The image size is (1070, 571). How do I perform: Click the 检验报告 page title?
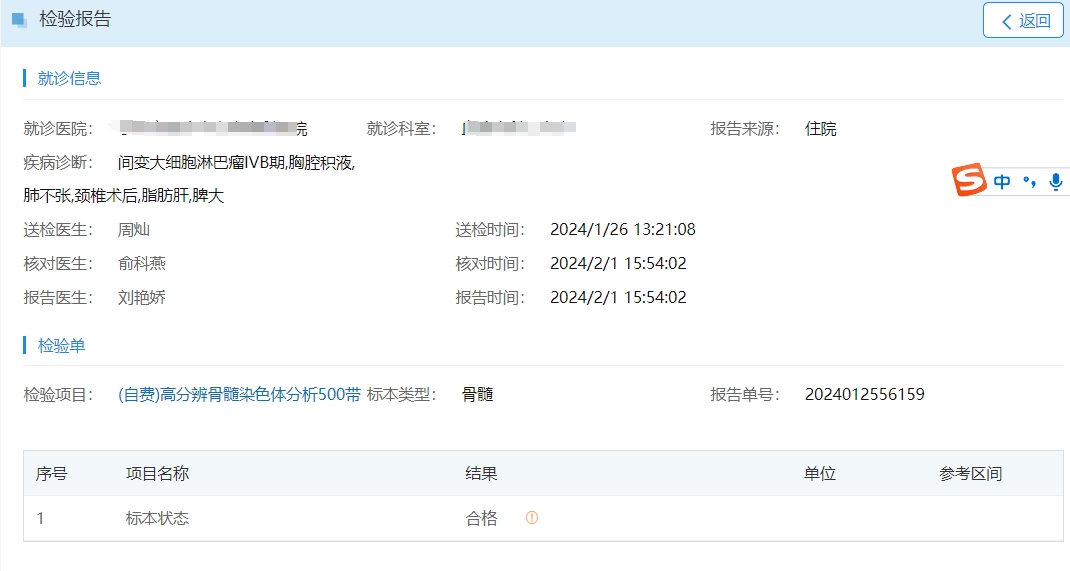click(75, 19)
